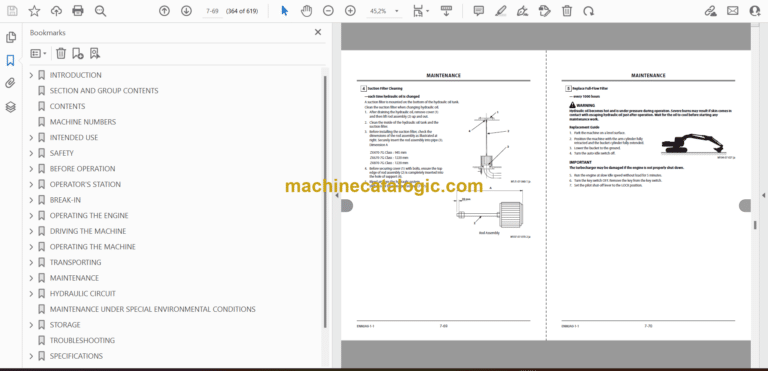Delete the selected bookmark

[61, 53]
